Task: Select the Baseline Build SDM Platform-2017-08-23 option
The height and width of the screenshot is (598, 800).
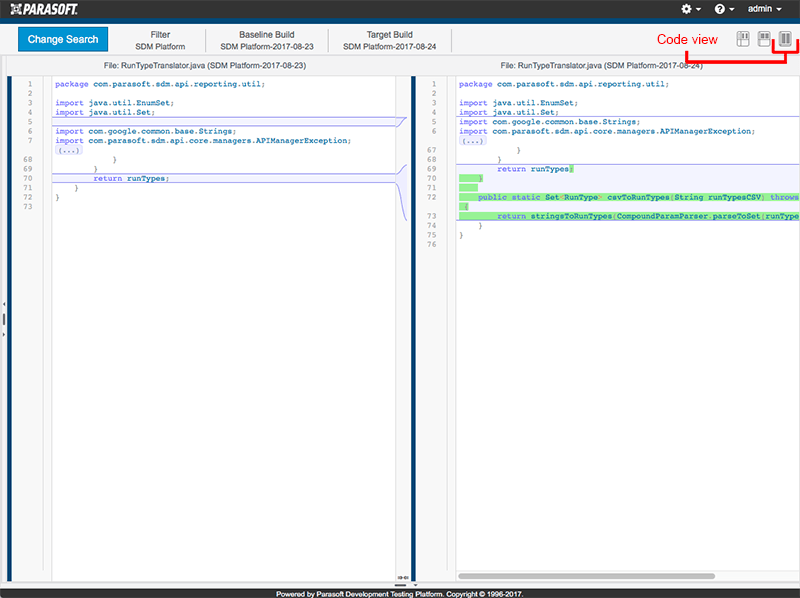Action: click(267, 40)
